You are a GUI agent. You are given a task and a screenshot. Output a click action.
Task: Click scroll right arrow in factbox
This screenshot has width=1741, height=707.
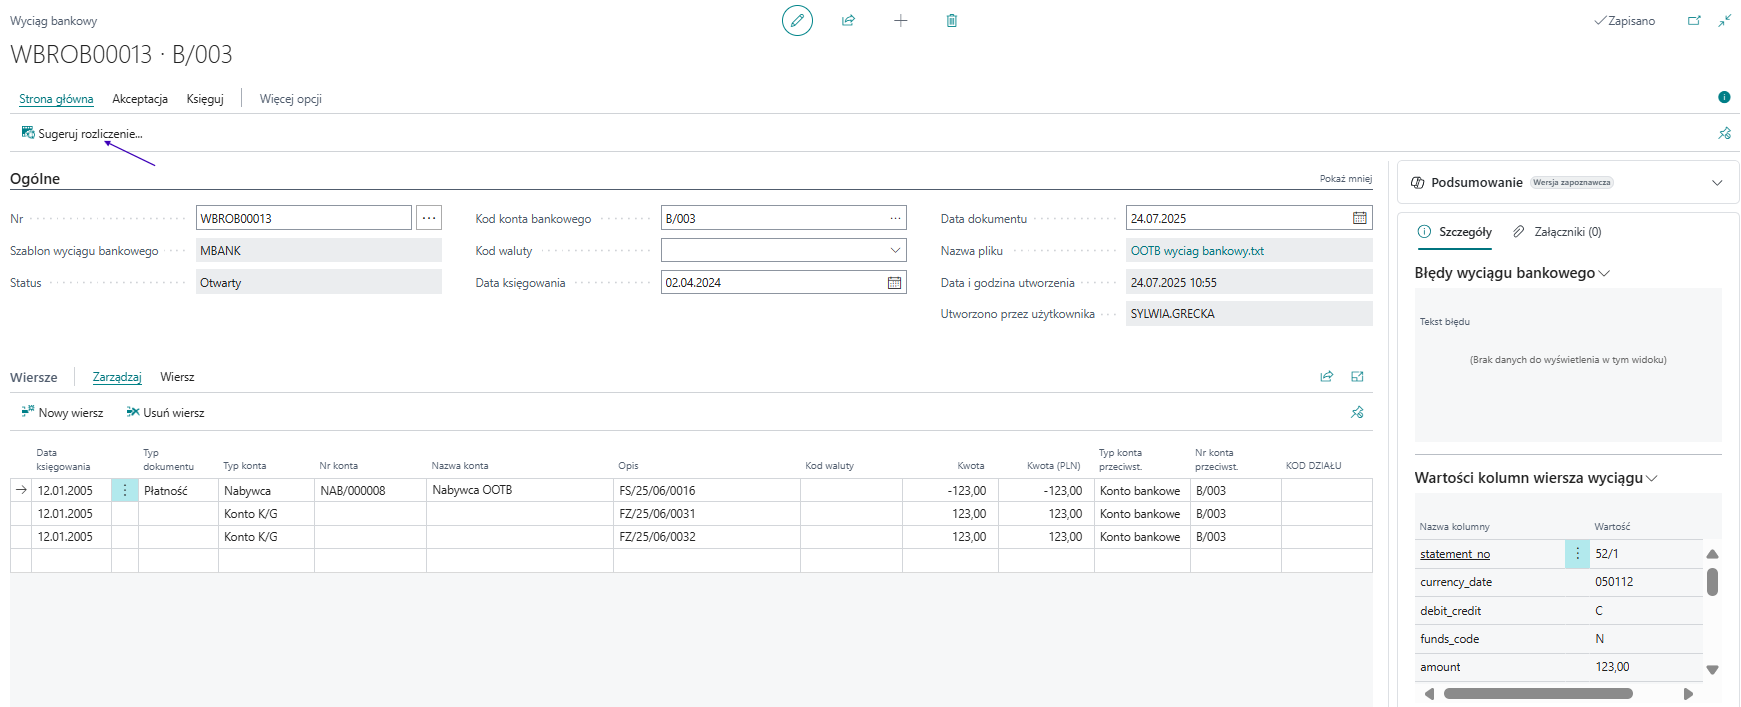[x=1688, y=693]
